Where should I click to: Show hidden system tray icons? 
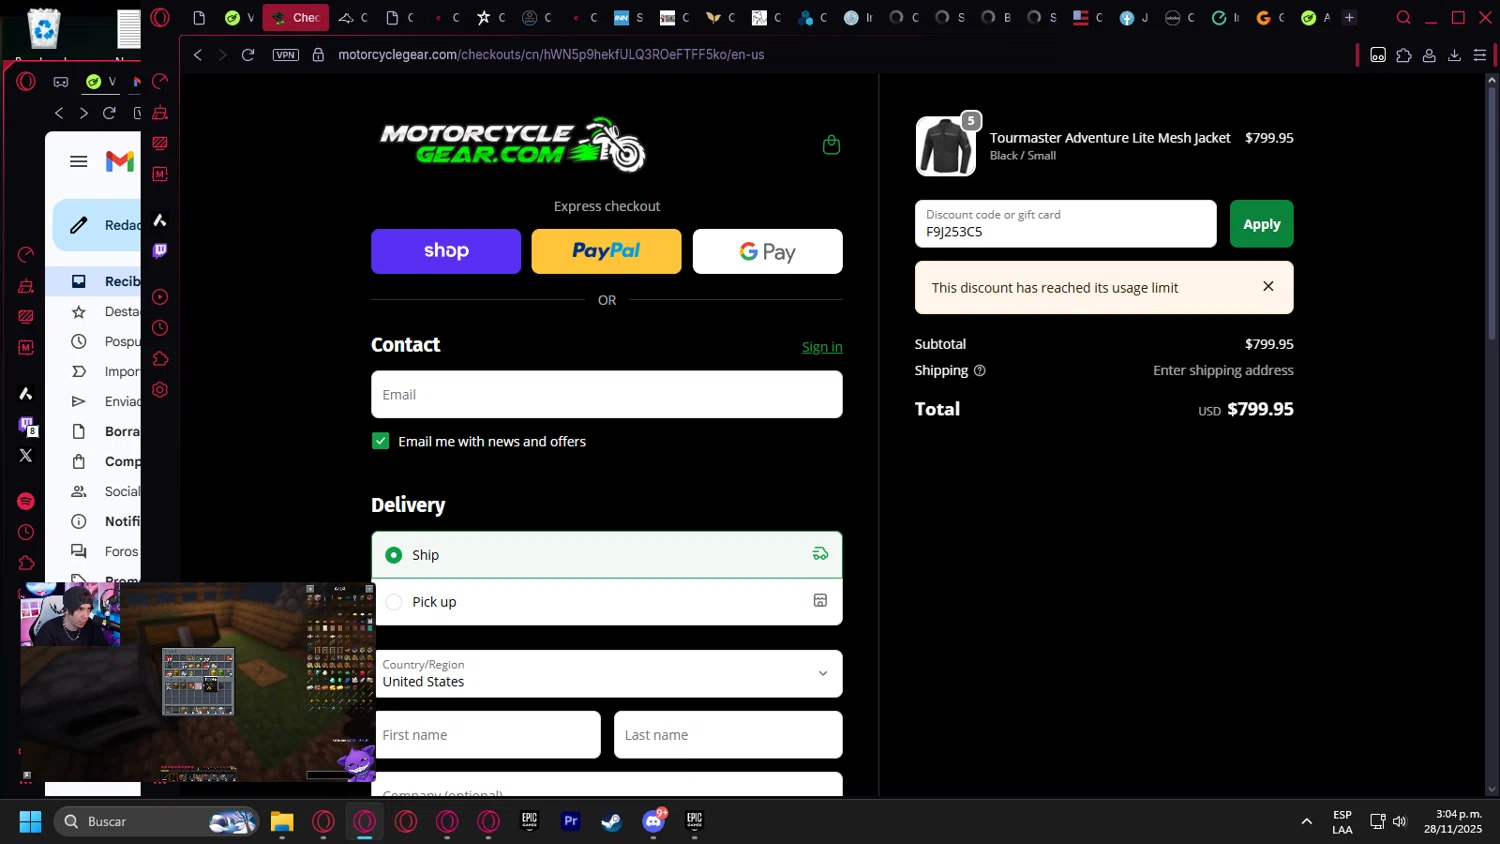click(x=1306, y=822)
